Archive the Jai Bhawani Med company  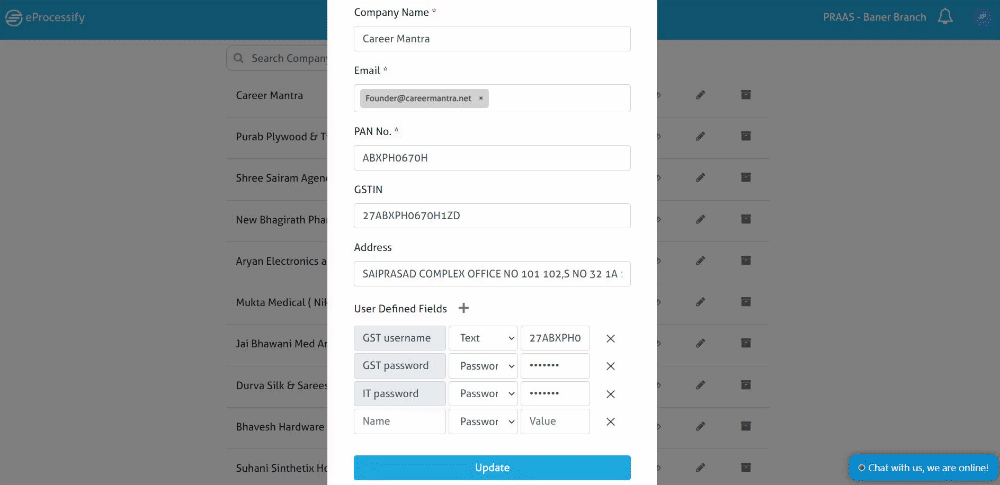[746, 343]
